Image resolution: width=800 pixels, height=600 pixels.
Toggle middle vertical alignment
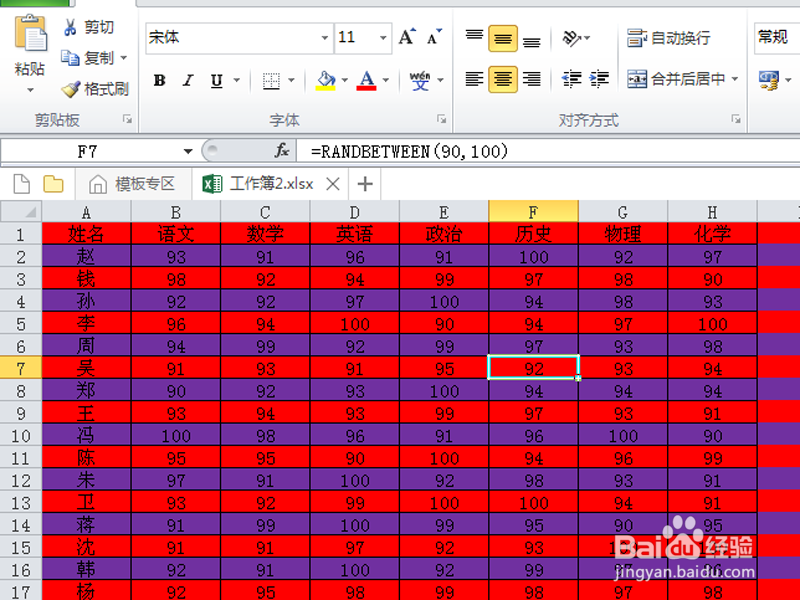(x=503, y=38)
